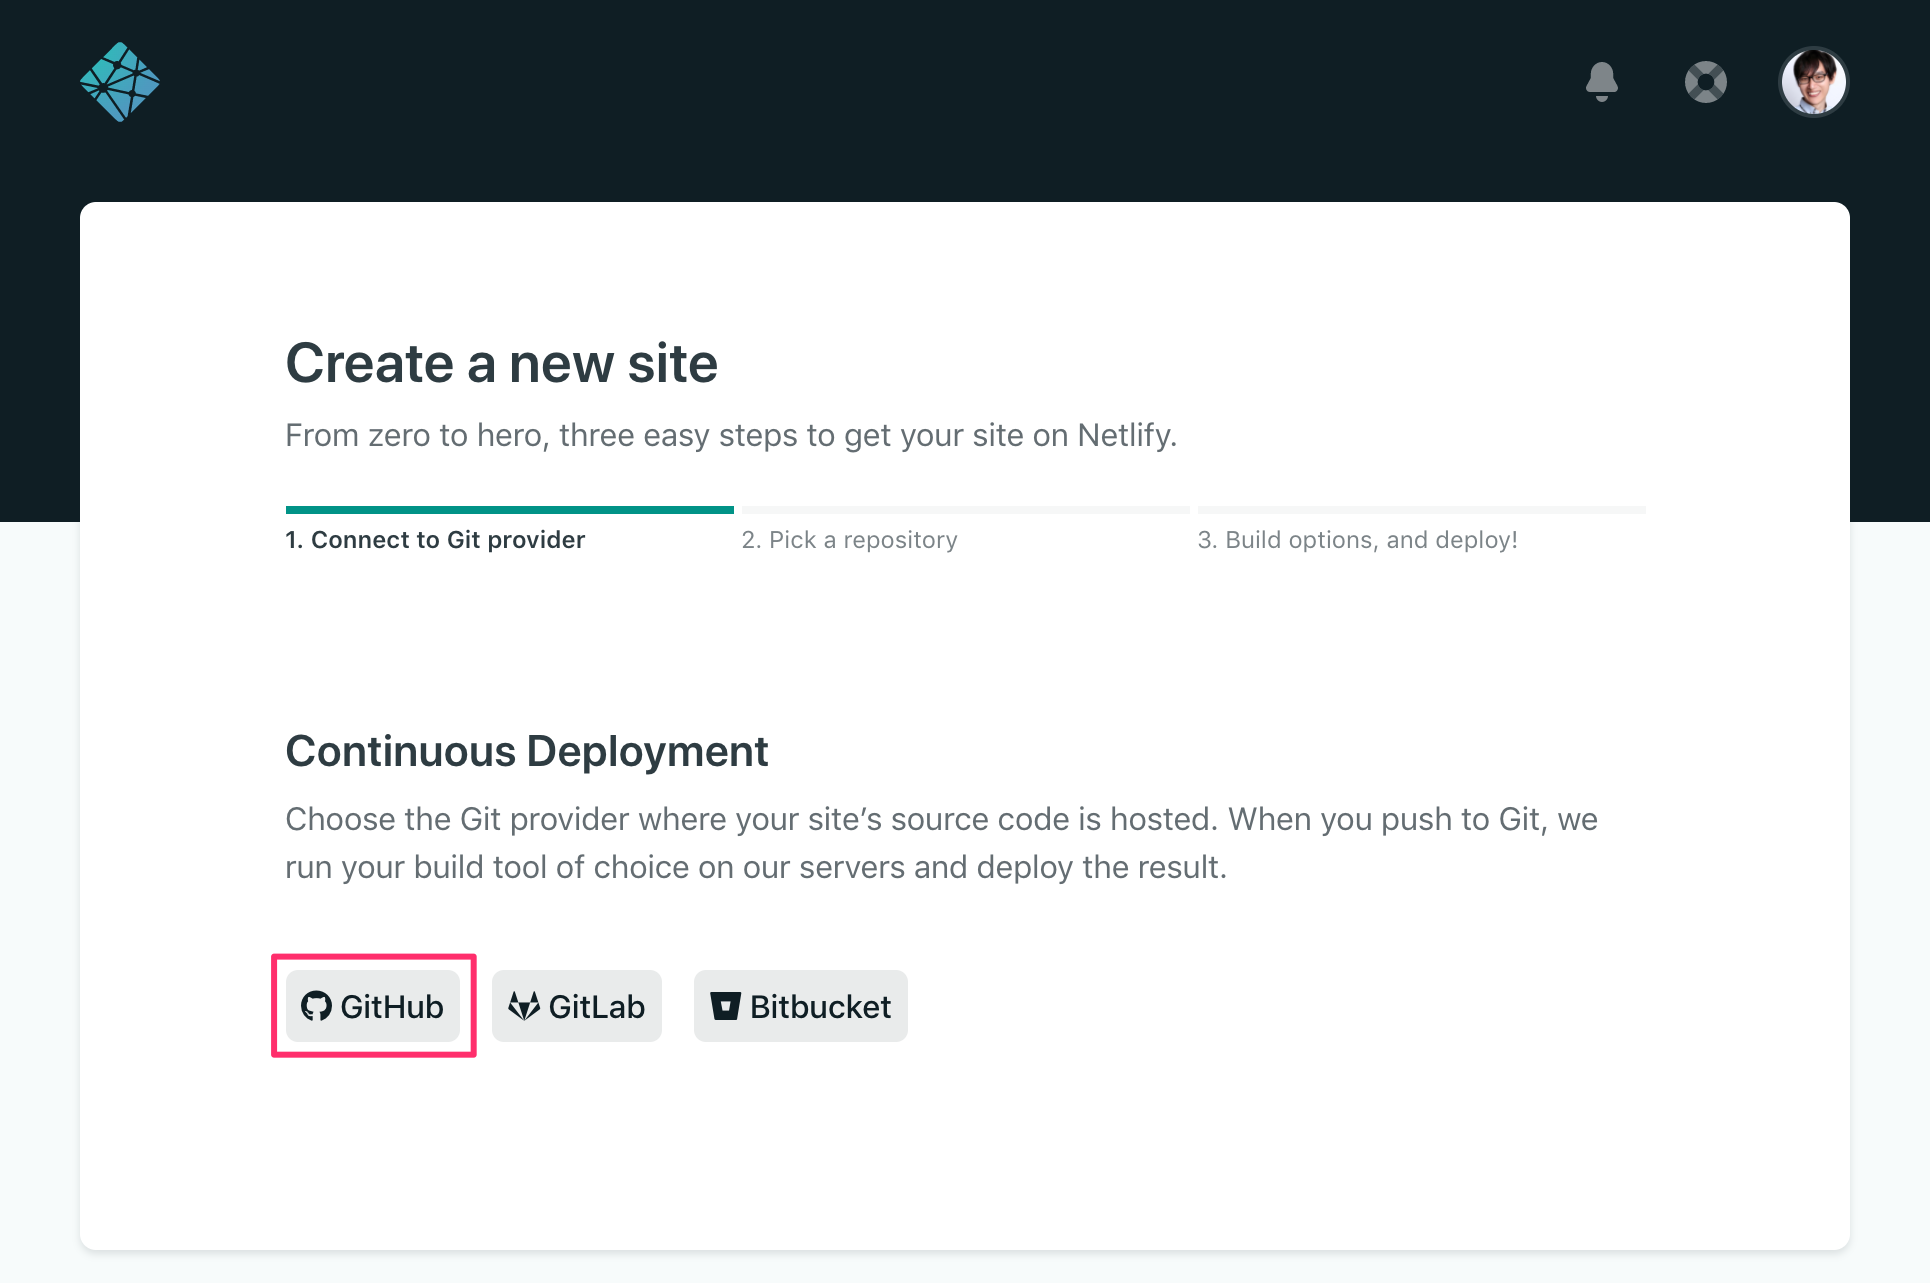The image size is (1930, 1283).
Task: Connect with the GitLab button
Action: 577,1006
